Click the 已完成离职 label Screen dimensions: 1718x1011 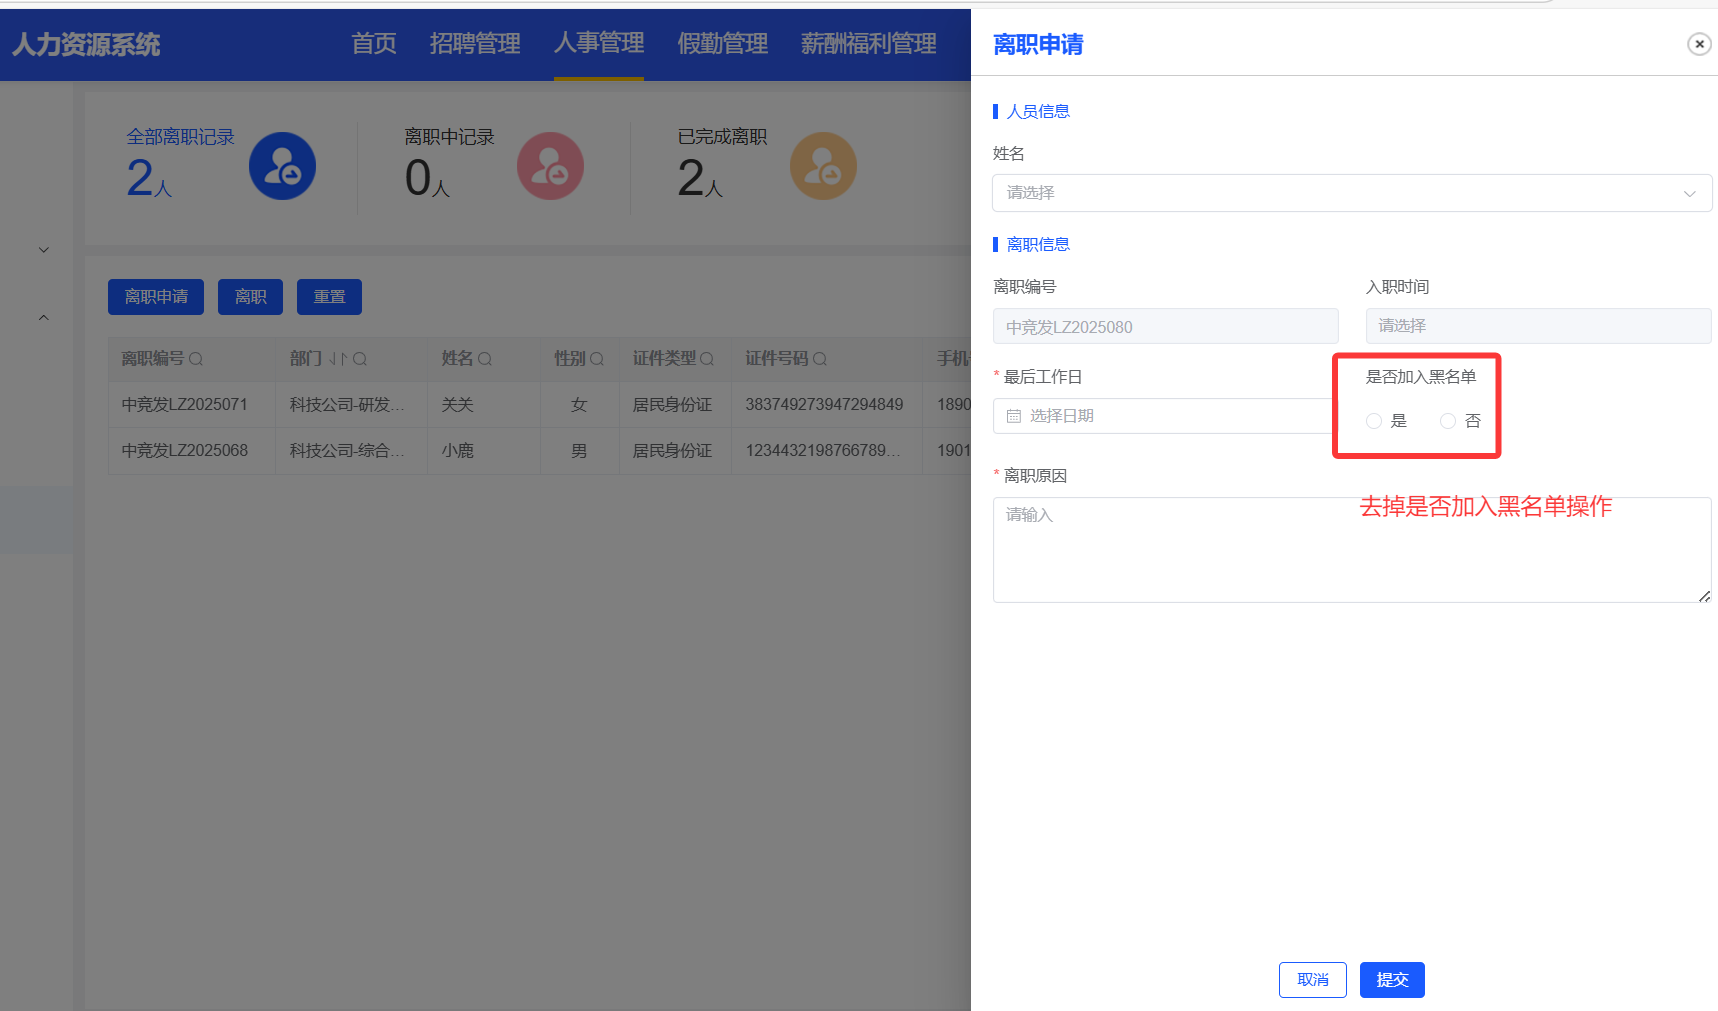(x=722, y=137)
